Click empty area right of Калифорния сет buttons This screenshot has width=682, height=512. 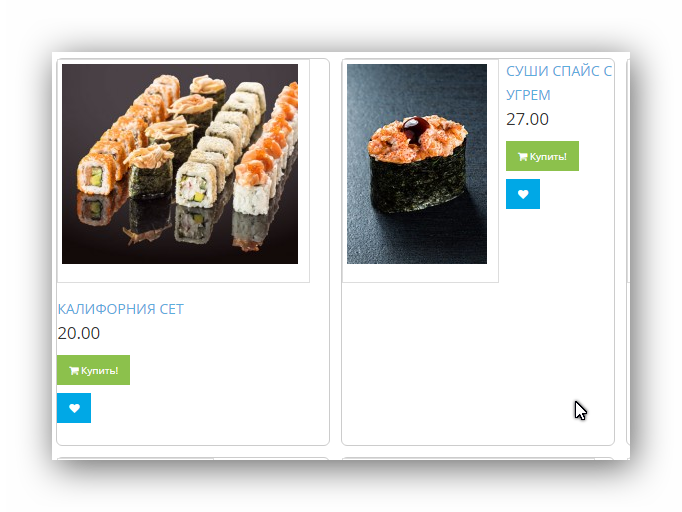(229, 388)
